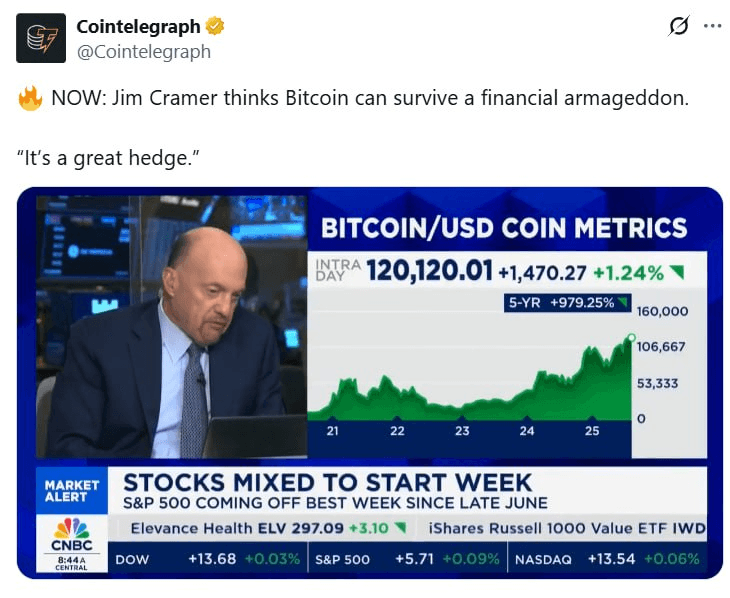730x598 pixels.
Task: Click the DOW index reading
Action: pyautogui.click(x=208, y=559)
